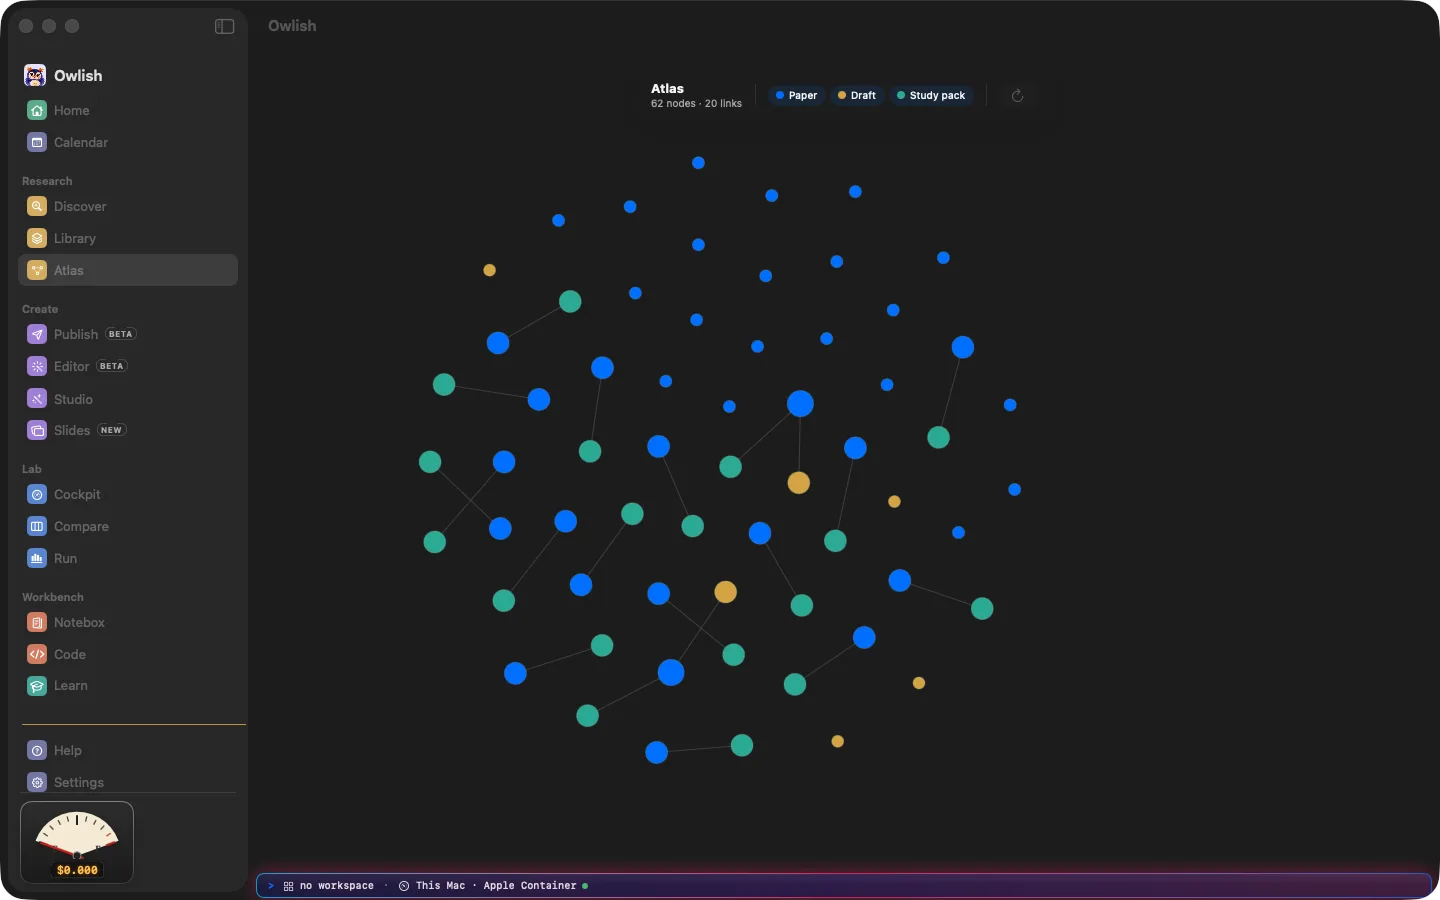Open the Publish icon

[37, 334]
